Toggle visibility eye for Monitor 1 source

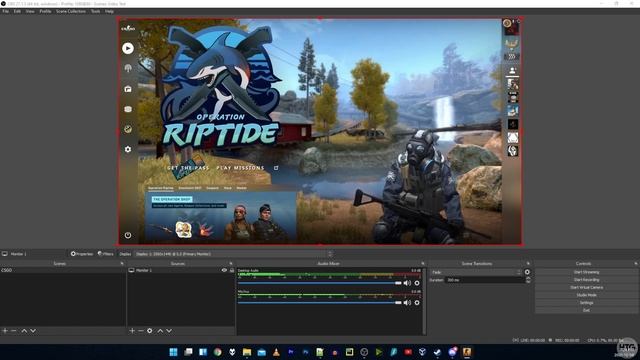[224, 270]
